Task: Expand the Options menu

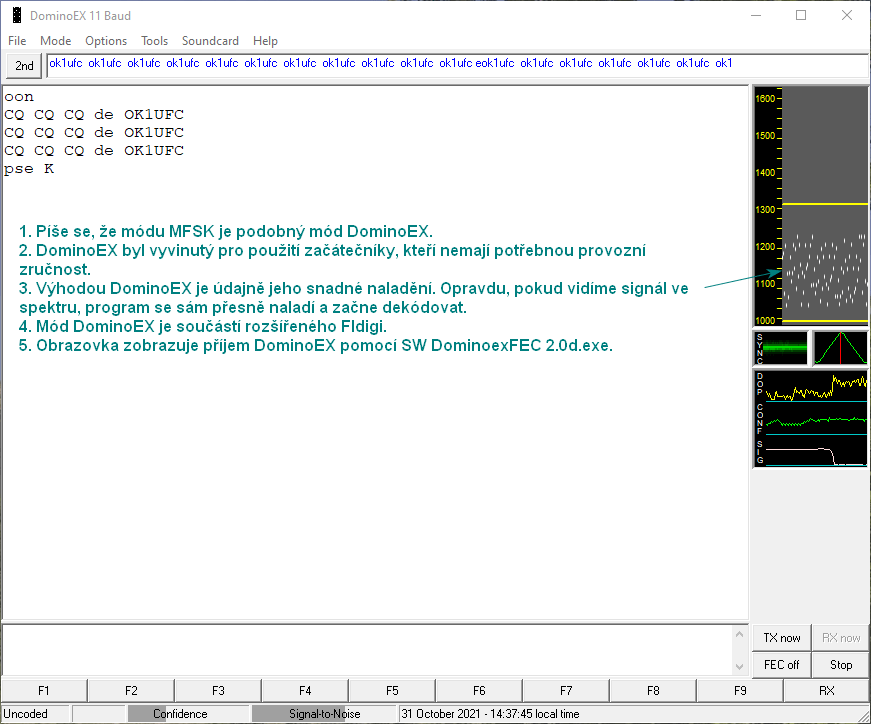Action: [106, 41]
